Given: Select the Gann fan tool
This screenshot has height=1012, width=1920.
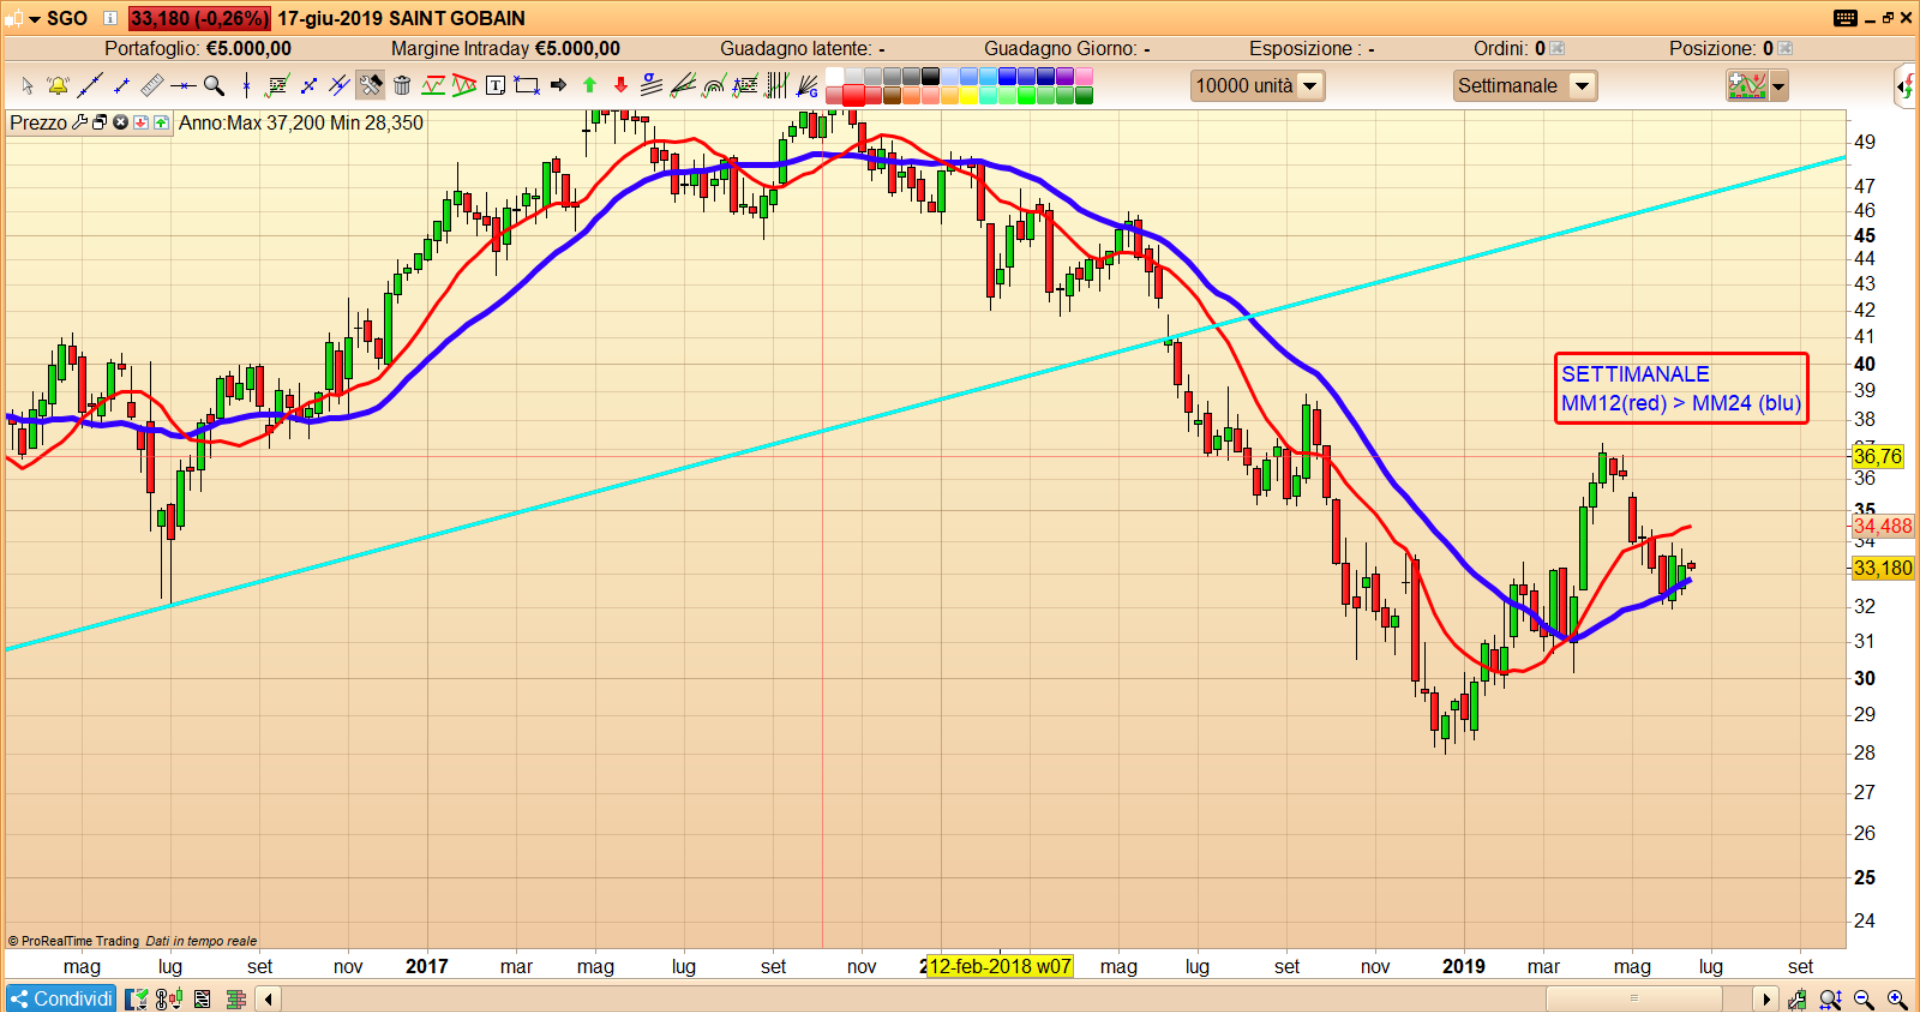Looking at the screenshot, I should (807, 86).
